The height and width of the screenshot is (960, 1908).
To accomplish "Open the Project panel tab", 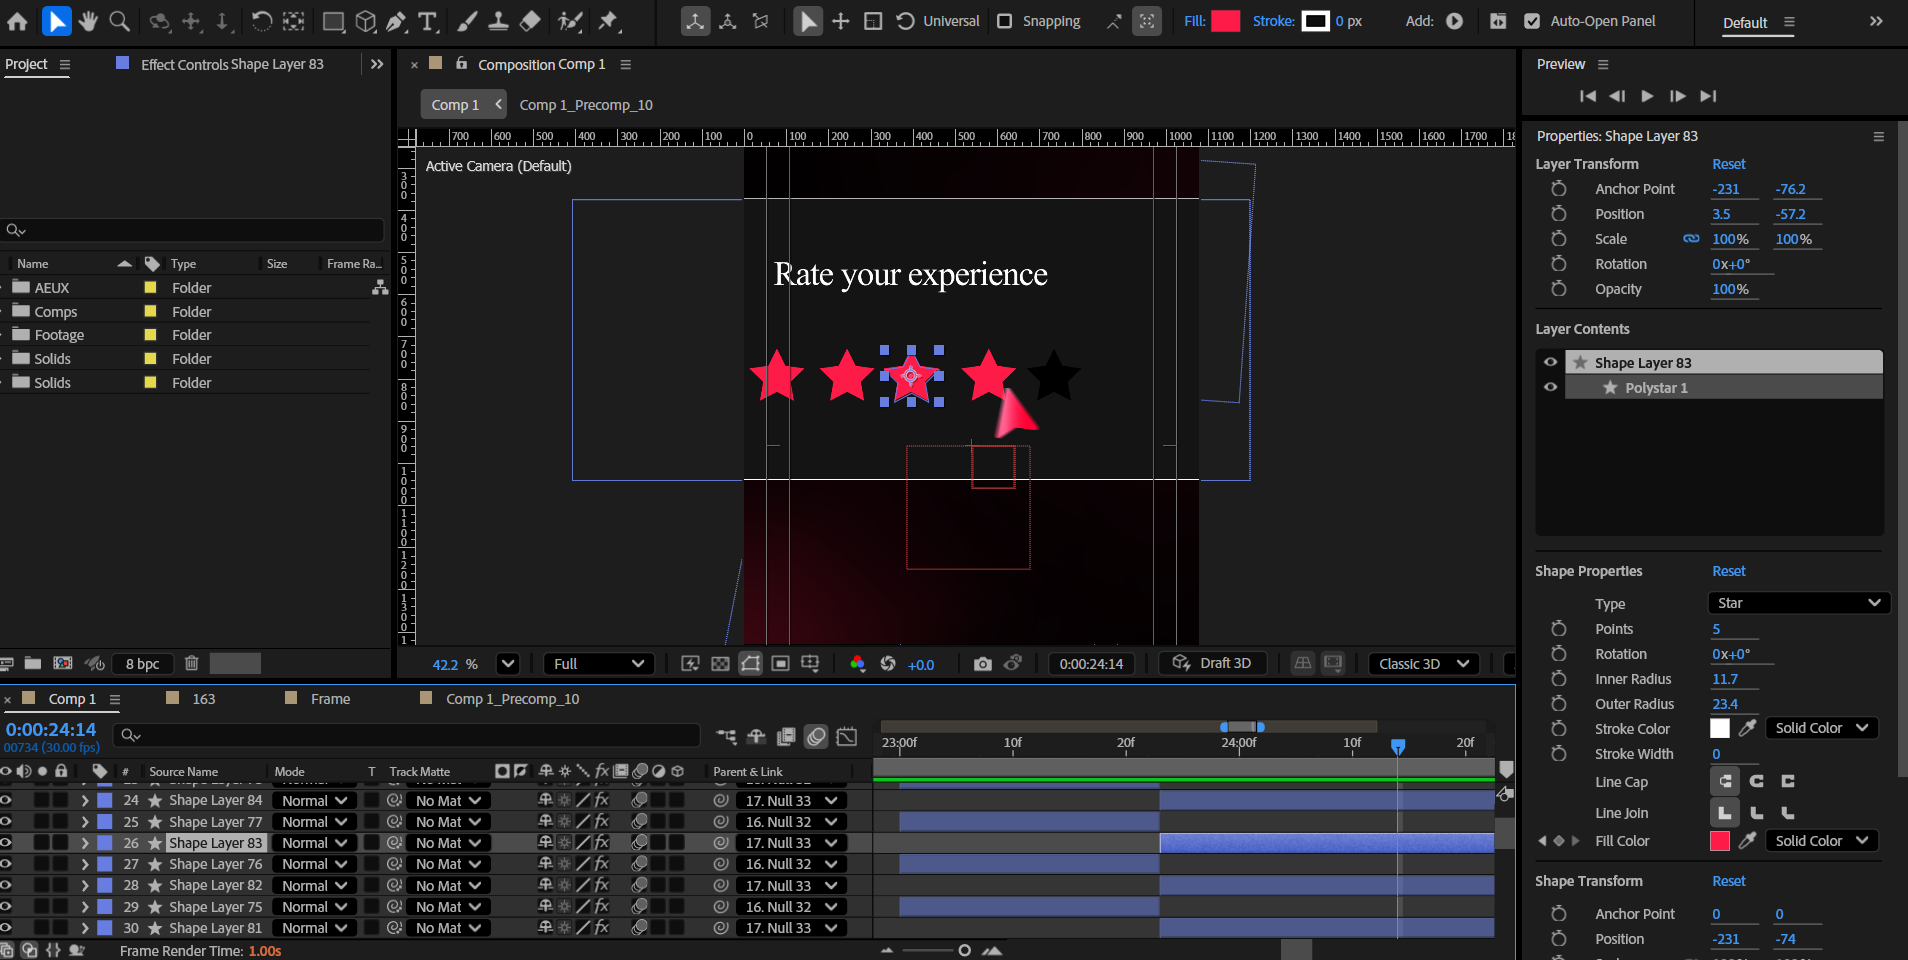I will click(x=27, y=64).
